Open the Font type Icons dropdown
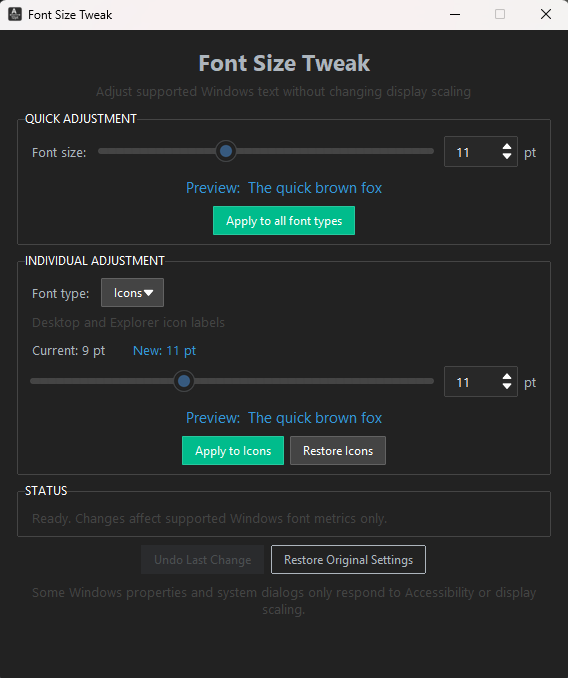 132,293
